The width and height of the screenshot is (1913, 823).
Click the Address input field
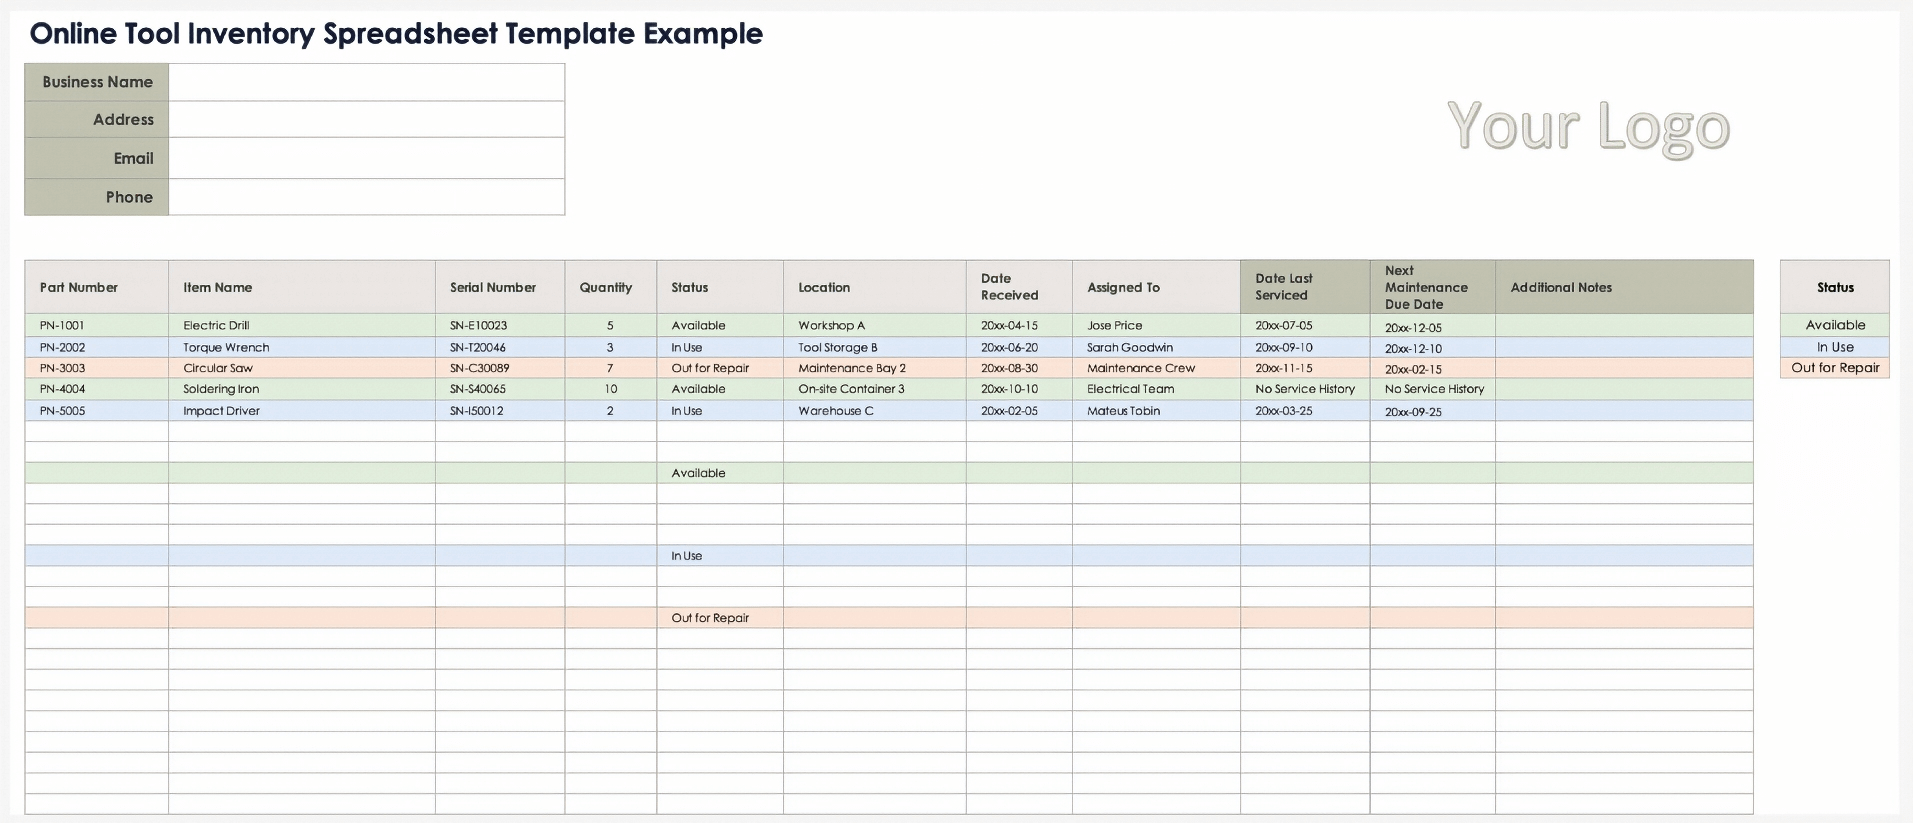[x=366, y=119]
